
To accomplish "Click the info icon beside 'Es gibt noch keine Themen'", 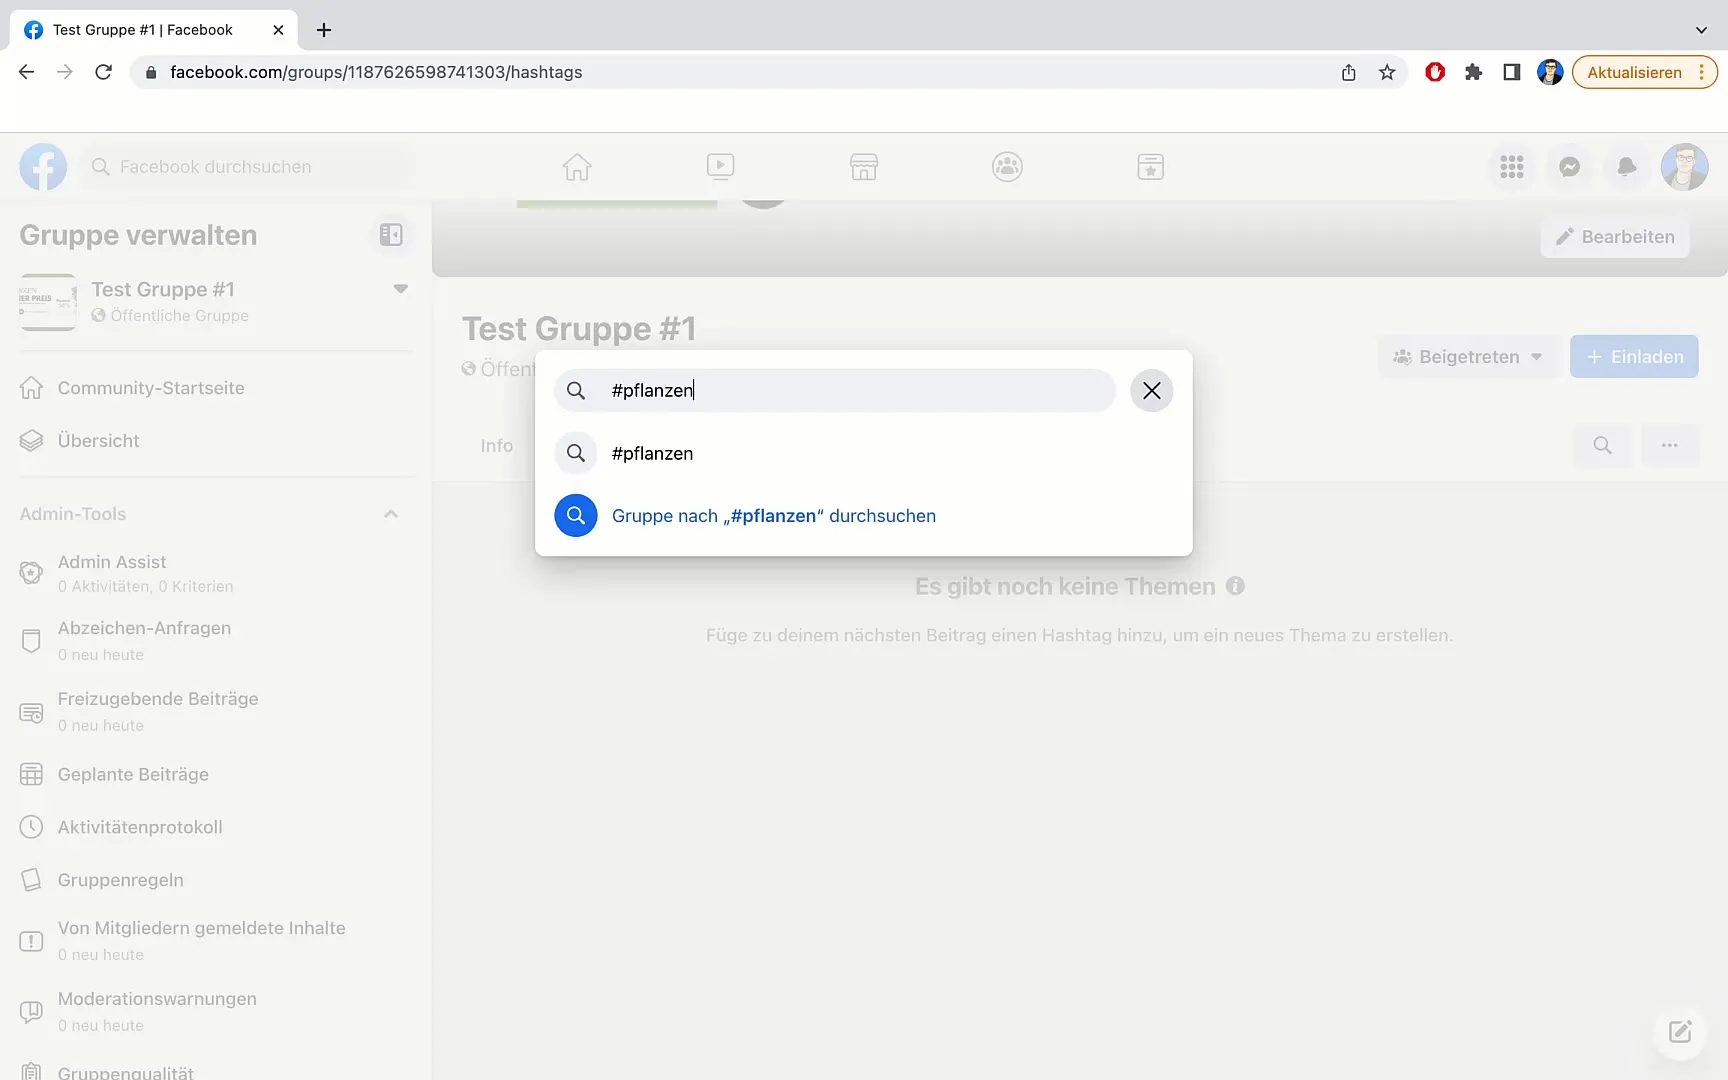I will (x=1236, y=586).
